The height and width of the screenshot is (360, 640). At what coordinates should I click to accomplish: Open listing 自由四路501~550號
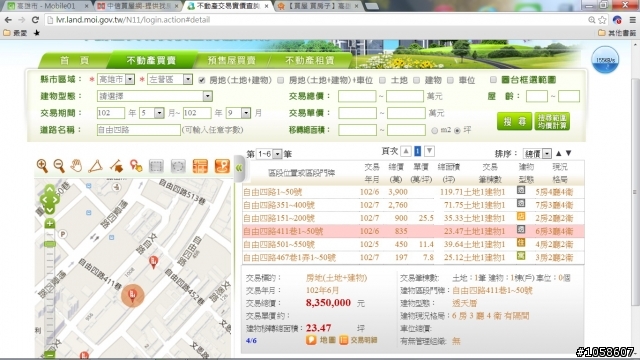[x=279, y=244]
